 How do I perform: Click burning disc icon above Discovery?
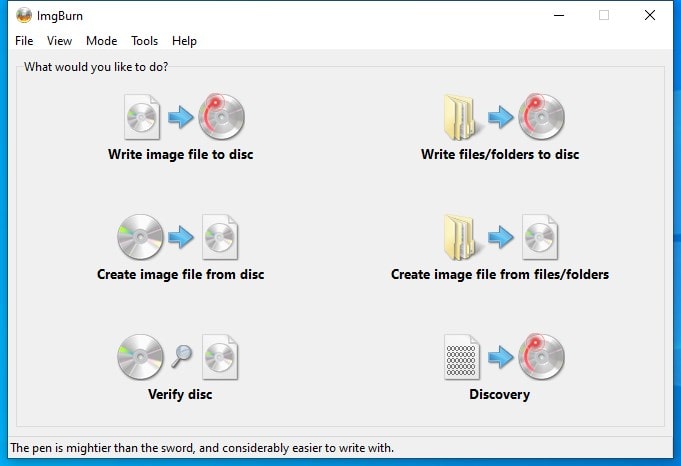click(541, 357)
